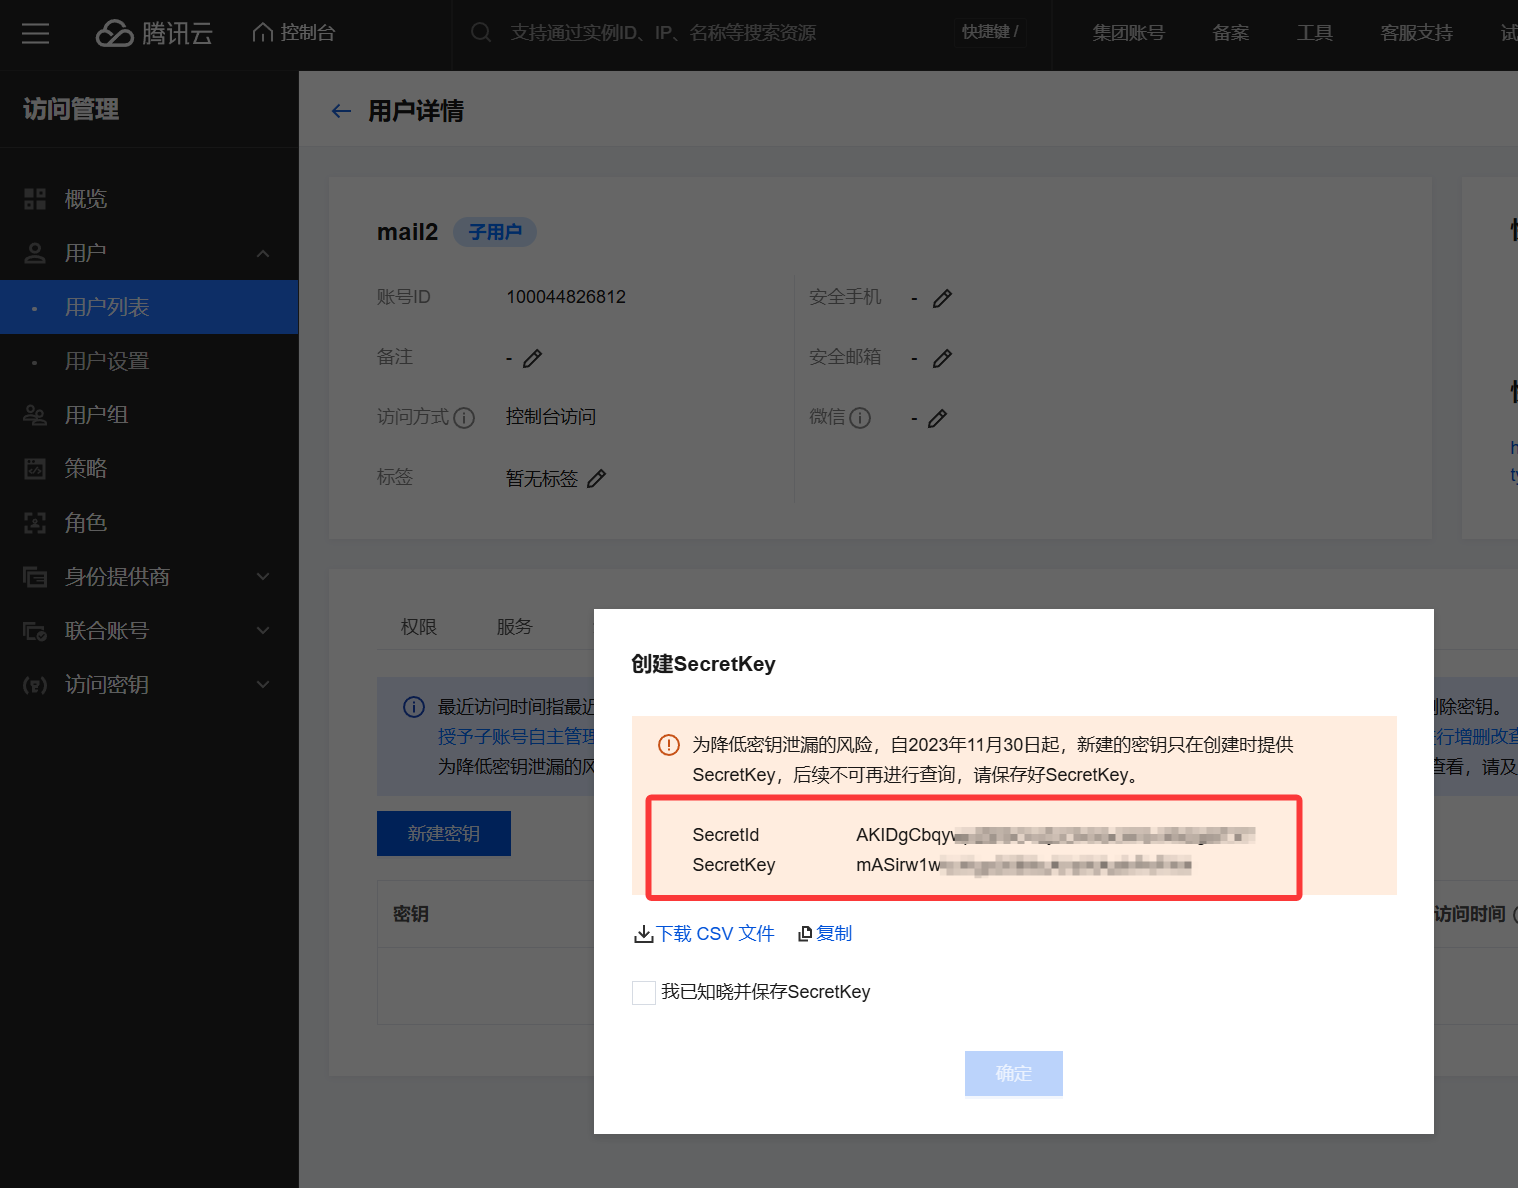Edit the 安全邮箱 pencil icon
The width and height of the screenshot is (1518, 1188).
tap(942, 358)
